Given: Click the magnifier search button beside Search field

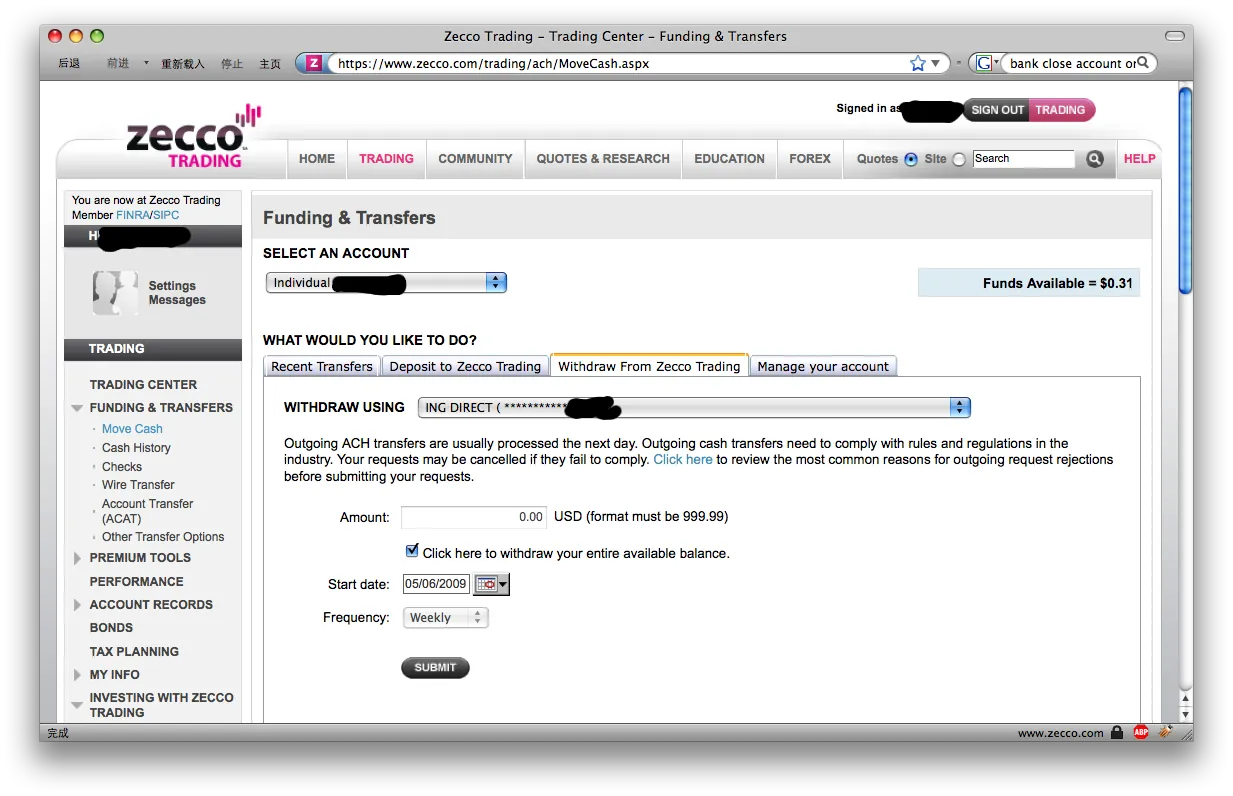Looking at the screenshot, I should [x=1095, y=159].
